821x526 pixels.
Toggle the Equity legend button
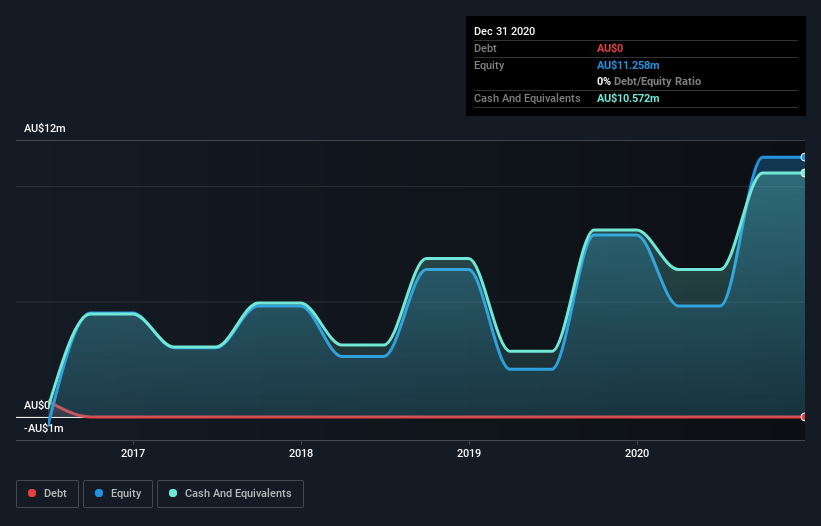pyautogui.click(x=118, y=494)
